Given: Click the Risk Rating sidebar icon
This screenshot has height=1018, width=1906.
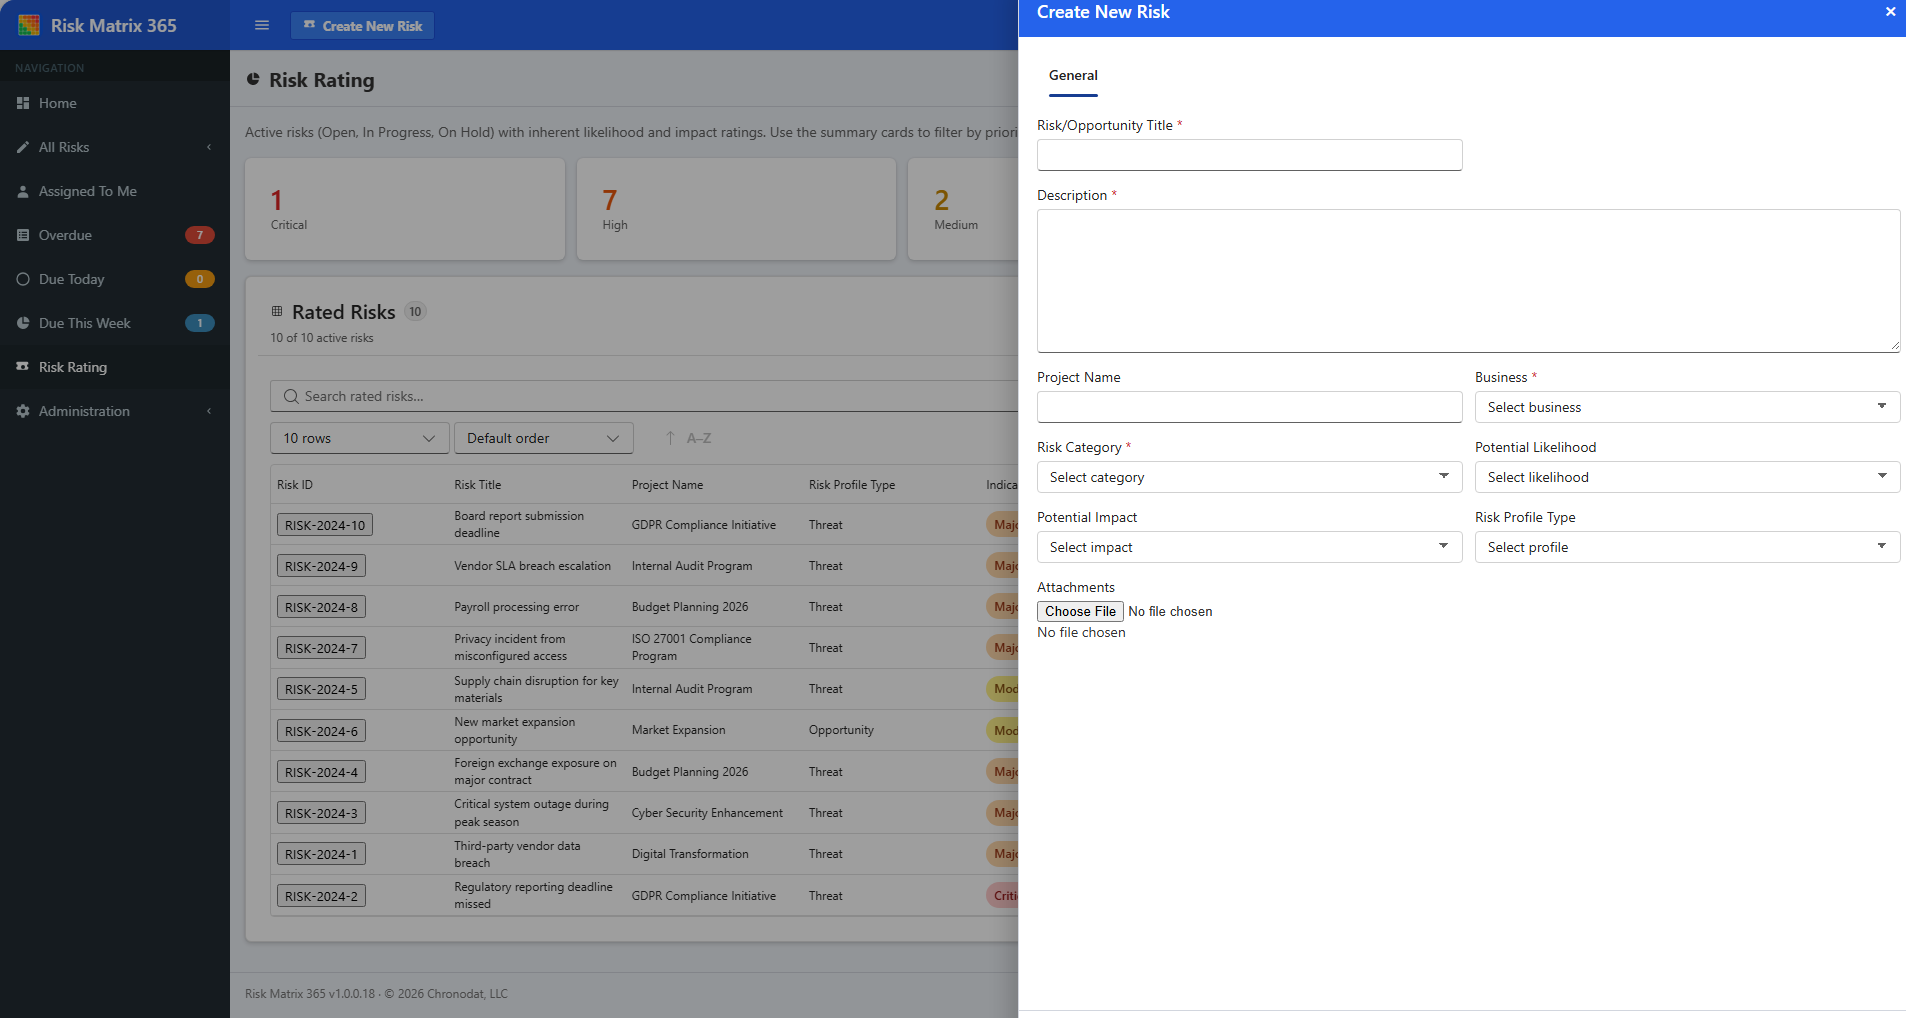Looking at the screenshot, I should click(x=23, y=367).
